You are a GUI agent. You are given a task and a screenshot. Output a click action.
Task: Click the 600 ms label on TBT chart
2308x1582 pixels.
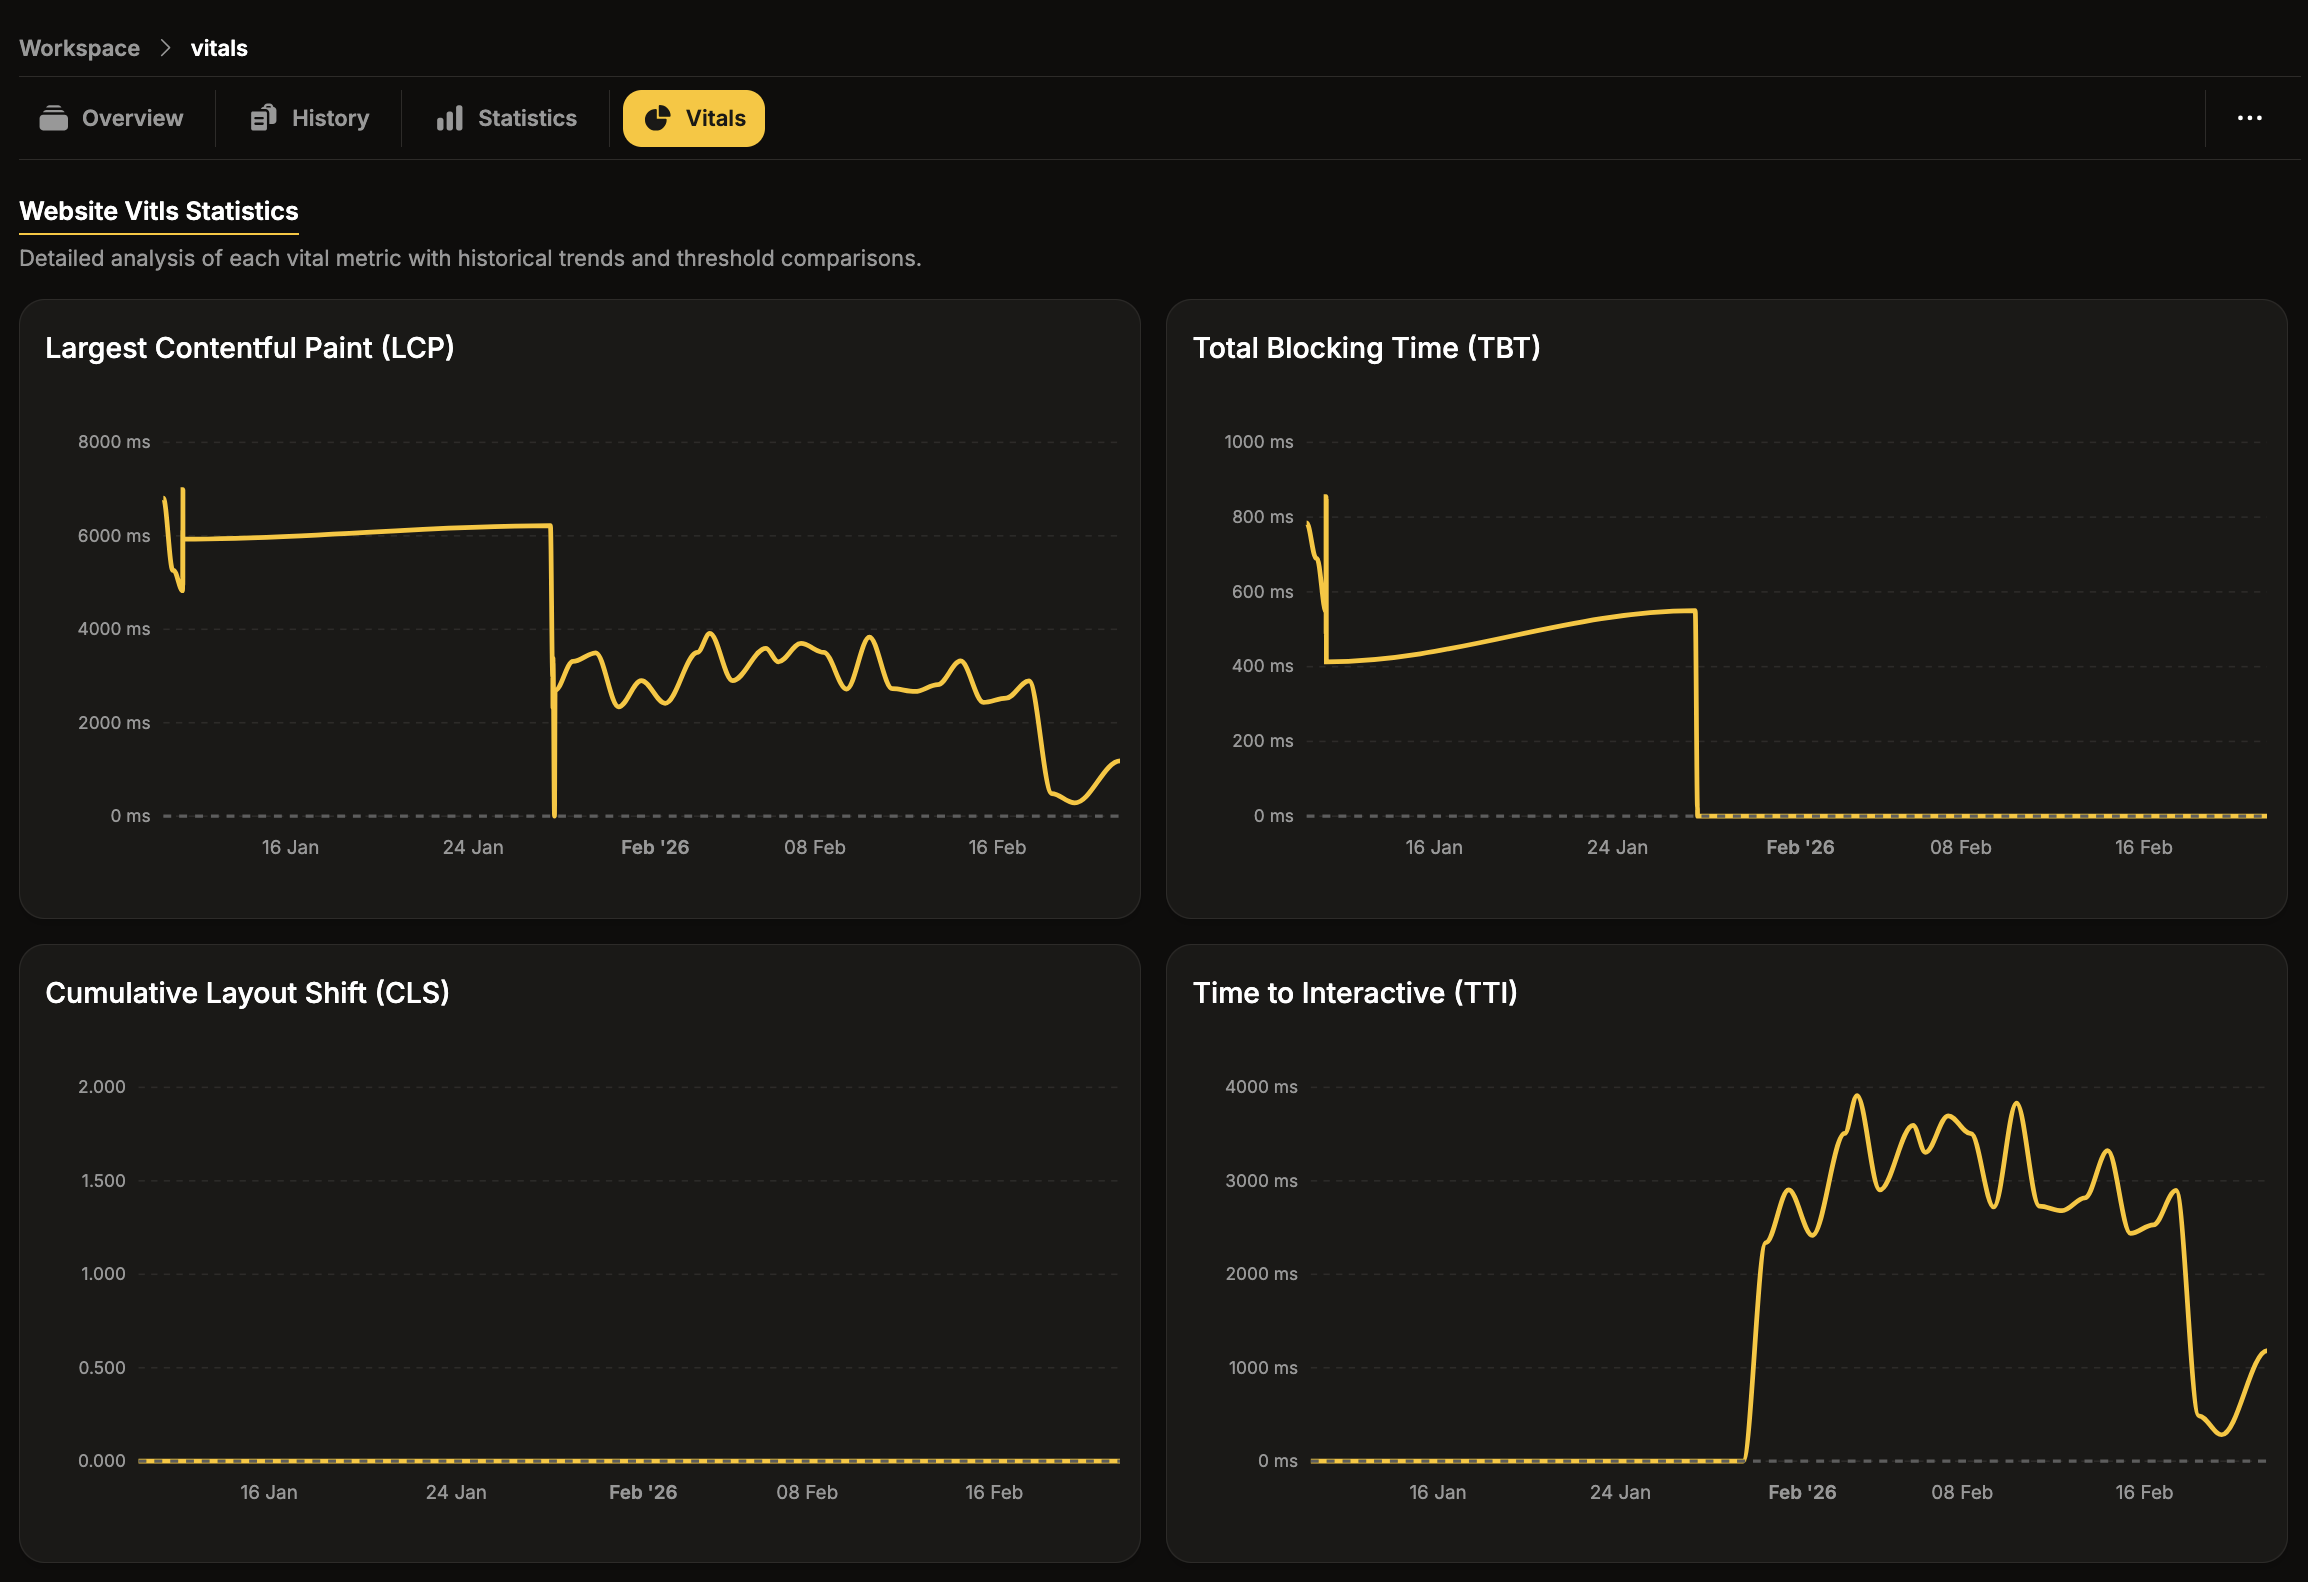[1262, 592]
